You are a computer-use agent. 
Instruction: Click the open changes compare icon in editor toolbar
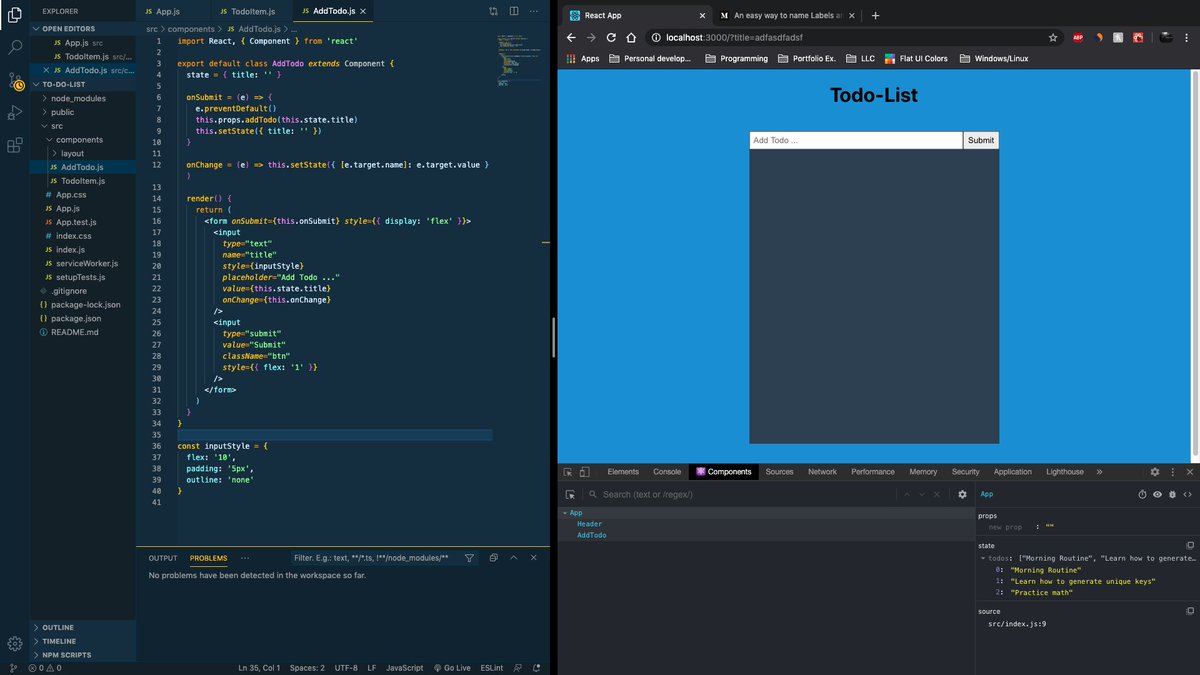coord(493,11)
